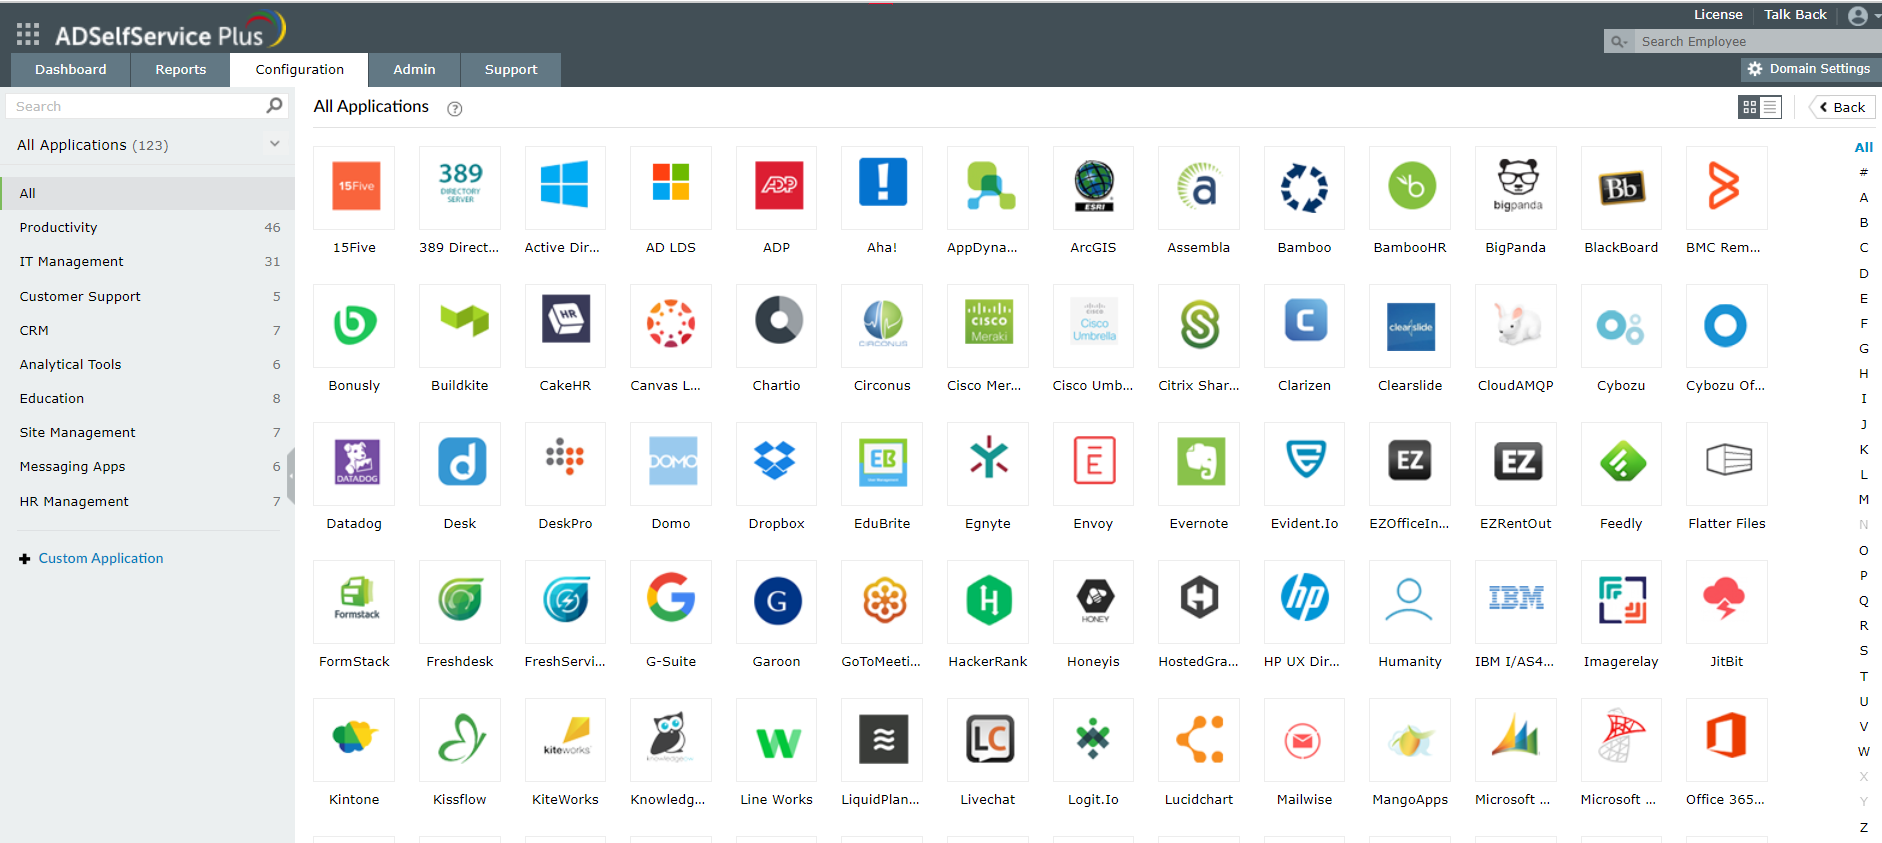
Task: Select the Configuration tab
Action: [299, 70]
